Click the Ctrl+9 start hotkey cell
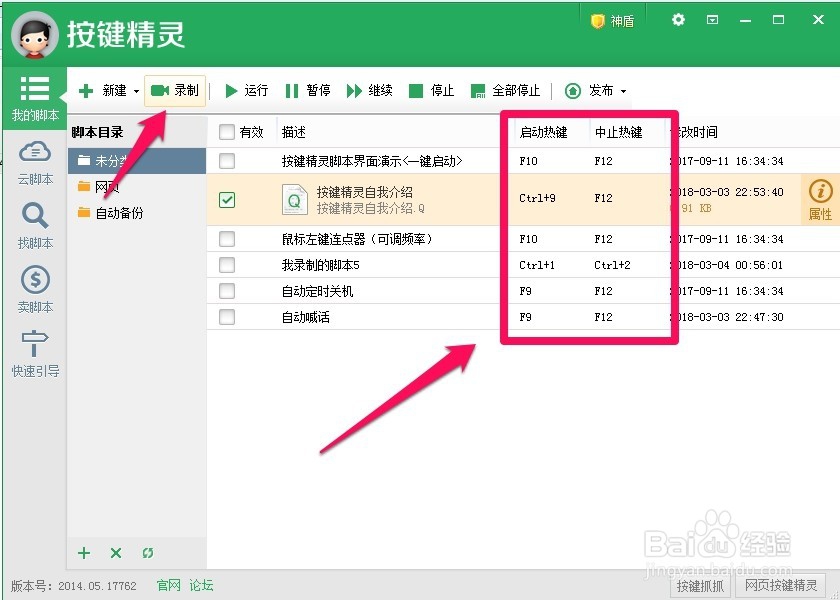Viewport: 840px width, 600px height. click(537, 198)
